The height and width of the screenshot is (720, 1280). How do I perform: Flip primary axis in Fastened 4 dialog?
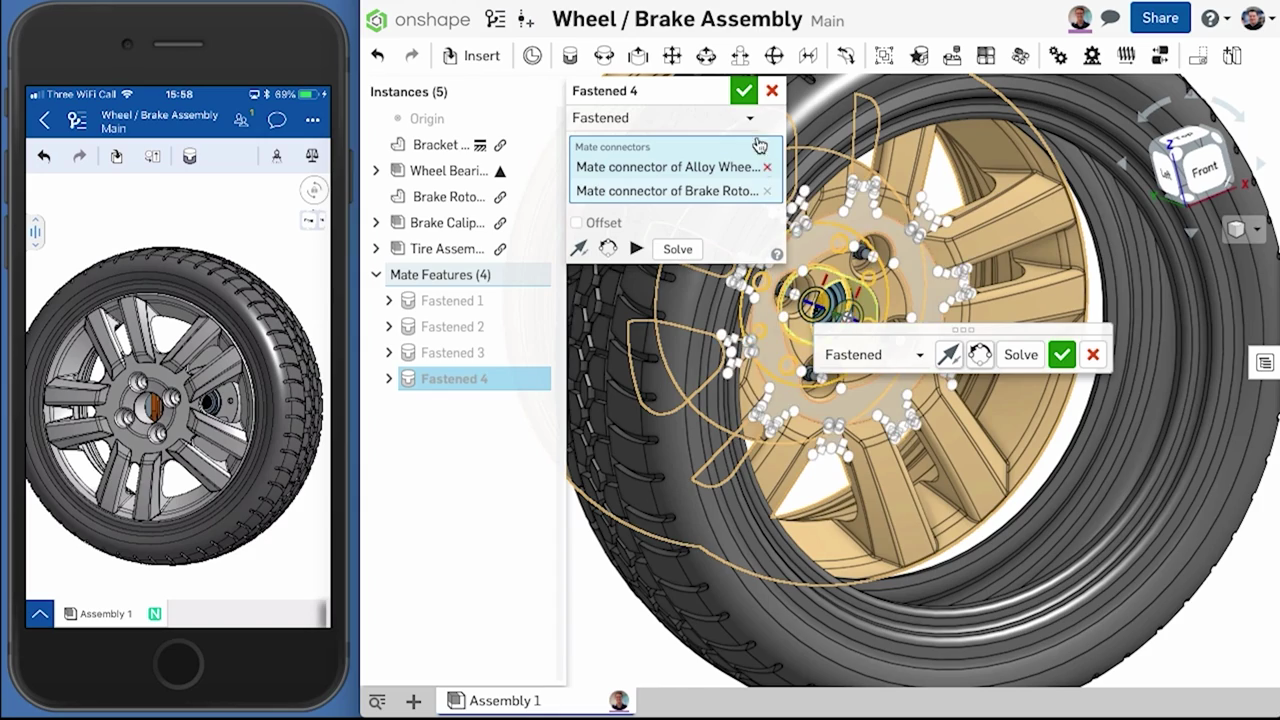click(579, 249)
